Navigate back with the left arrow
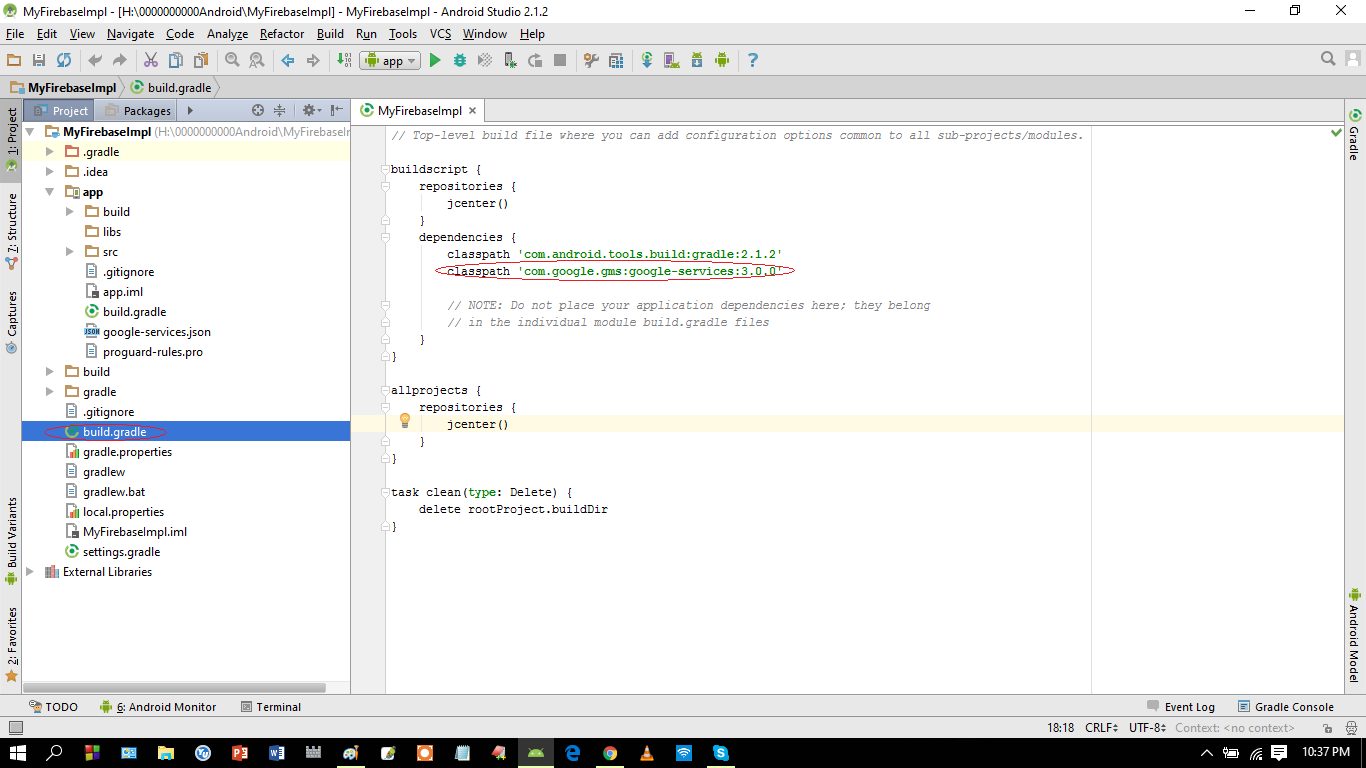Image resolution: width=1366 pixels, height=768 pixels. (x=288, y=61)
